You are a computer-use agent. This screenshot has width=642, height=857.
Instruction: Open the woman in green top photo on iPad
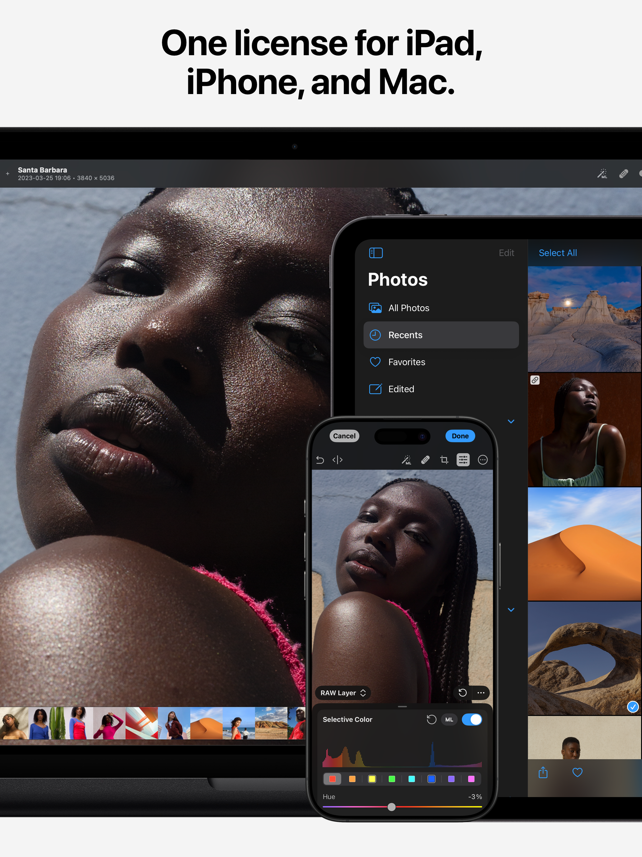click(x=585, y=430)
